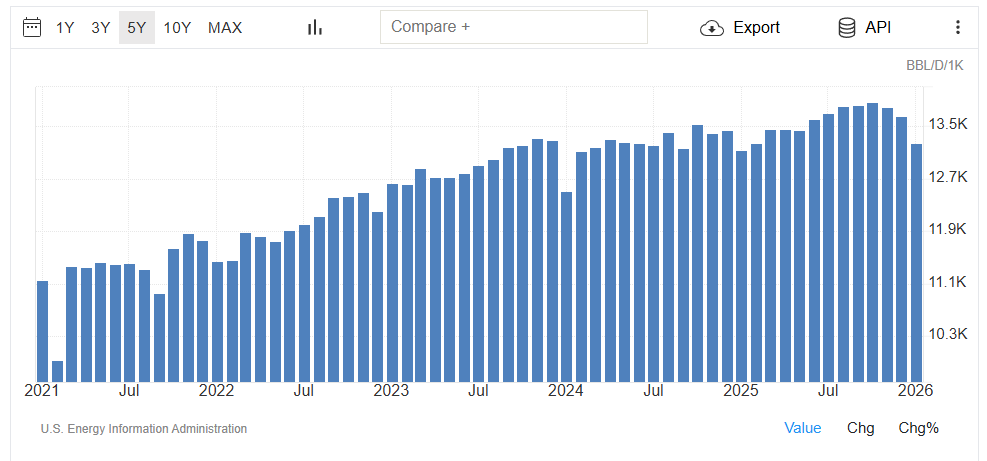
Task: Click the API database stack icon
Action: [x=847, y=28]
